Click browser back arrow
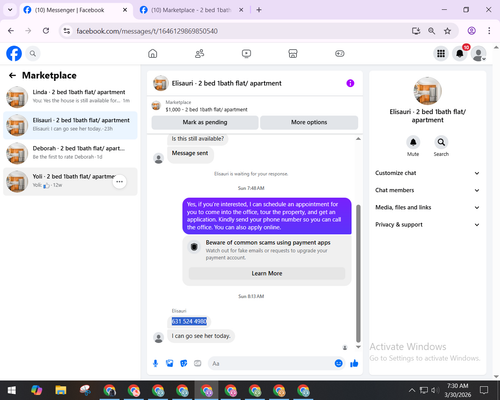500x400 pixels. [11, 31]
